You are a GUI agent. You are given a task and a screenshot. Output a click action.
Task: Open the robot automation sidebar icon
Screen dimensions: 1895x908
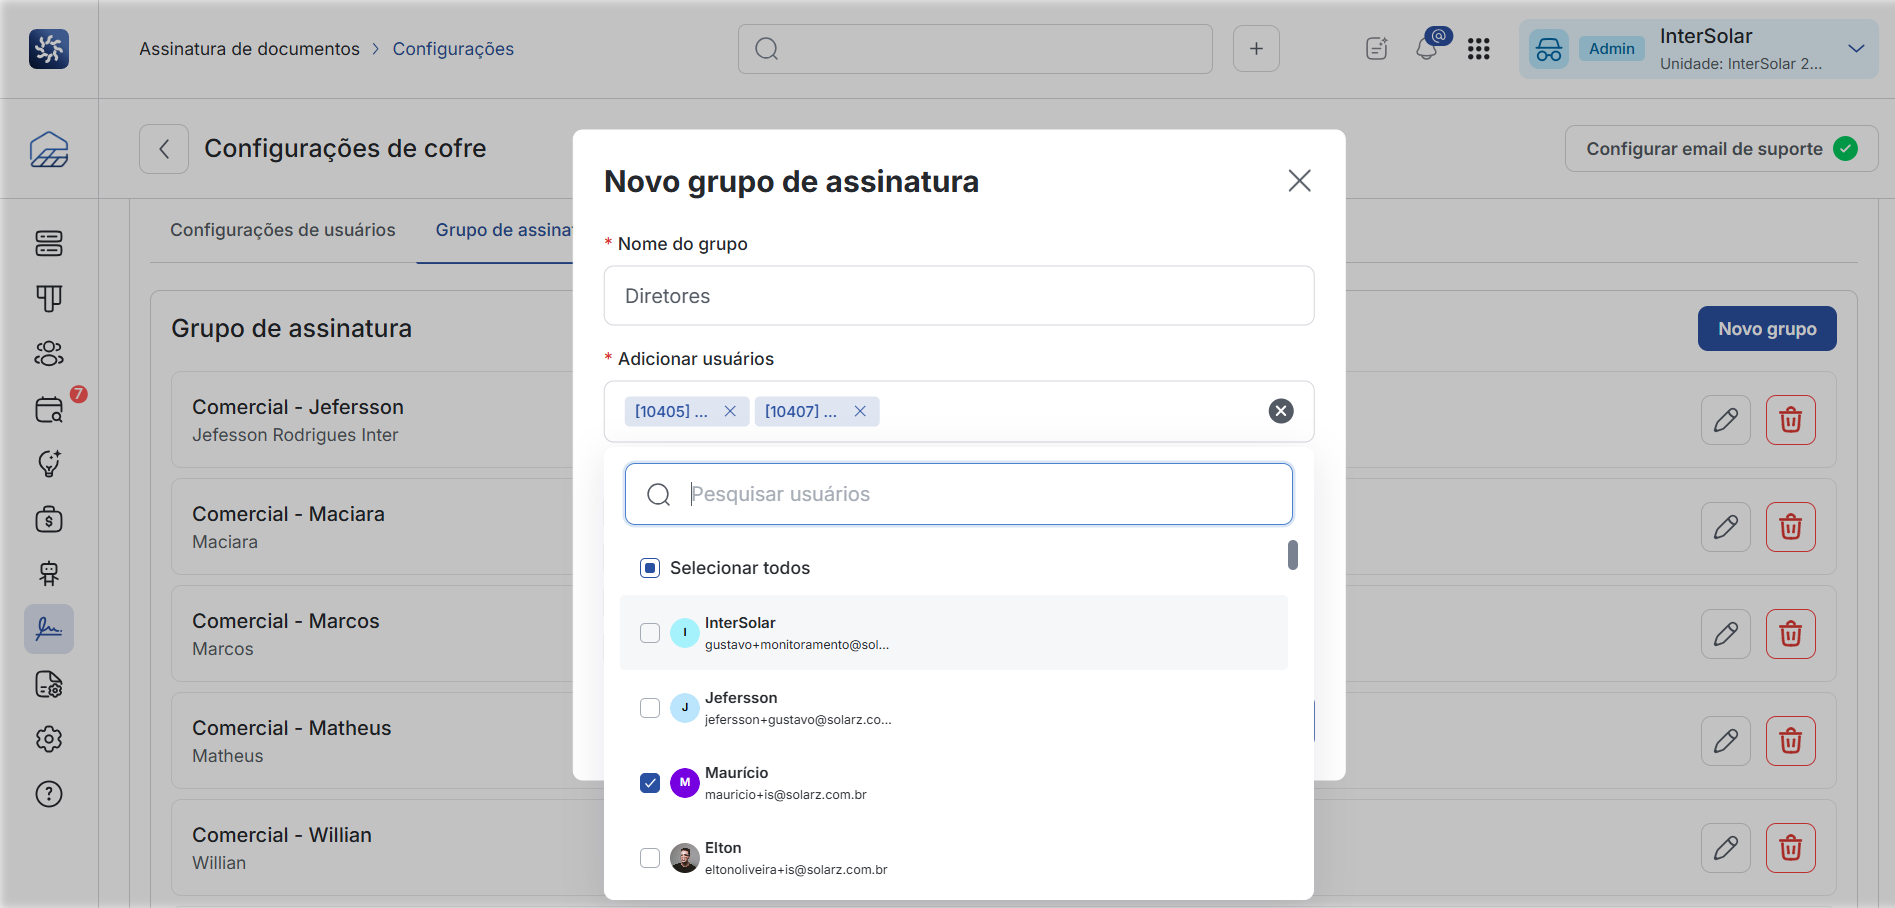coord(49,574)
